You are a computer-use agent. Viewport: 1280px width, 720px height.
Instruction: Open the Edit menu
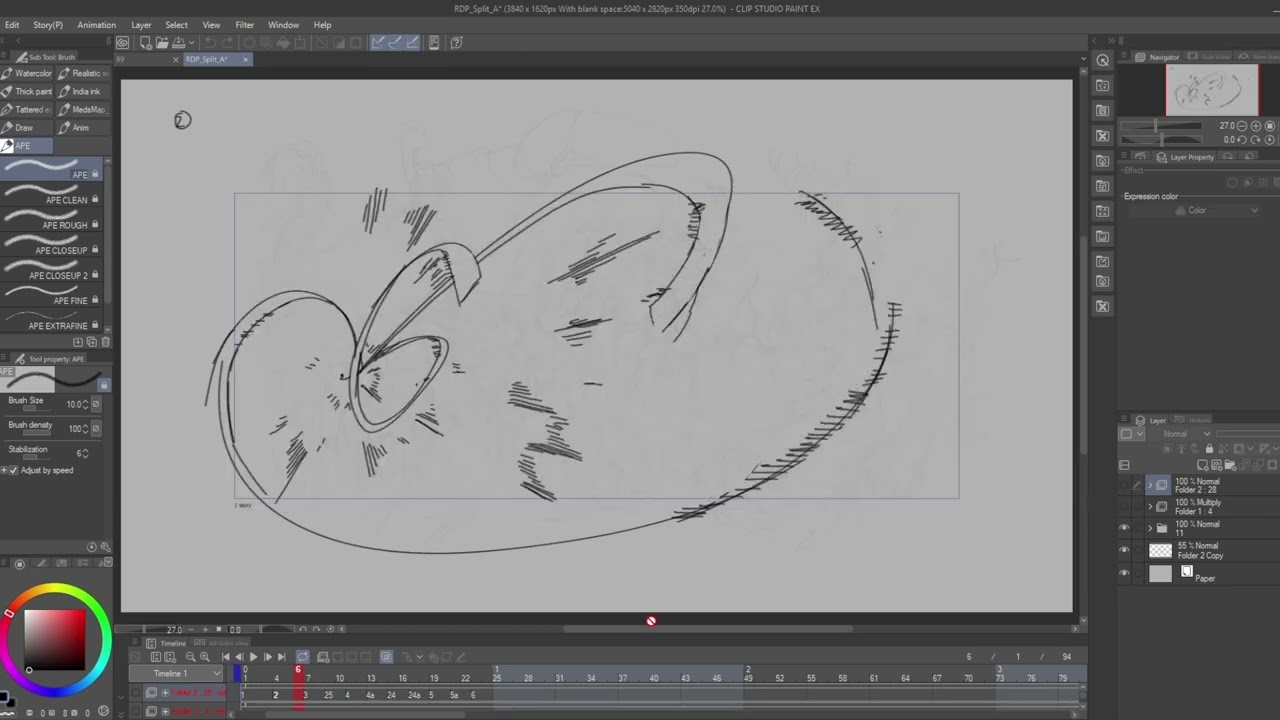coord(12,25)
